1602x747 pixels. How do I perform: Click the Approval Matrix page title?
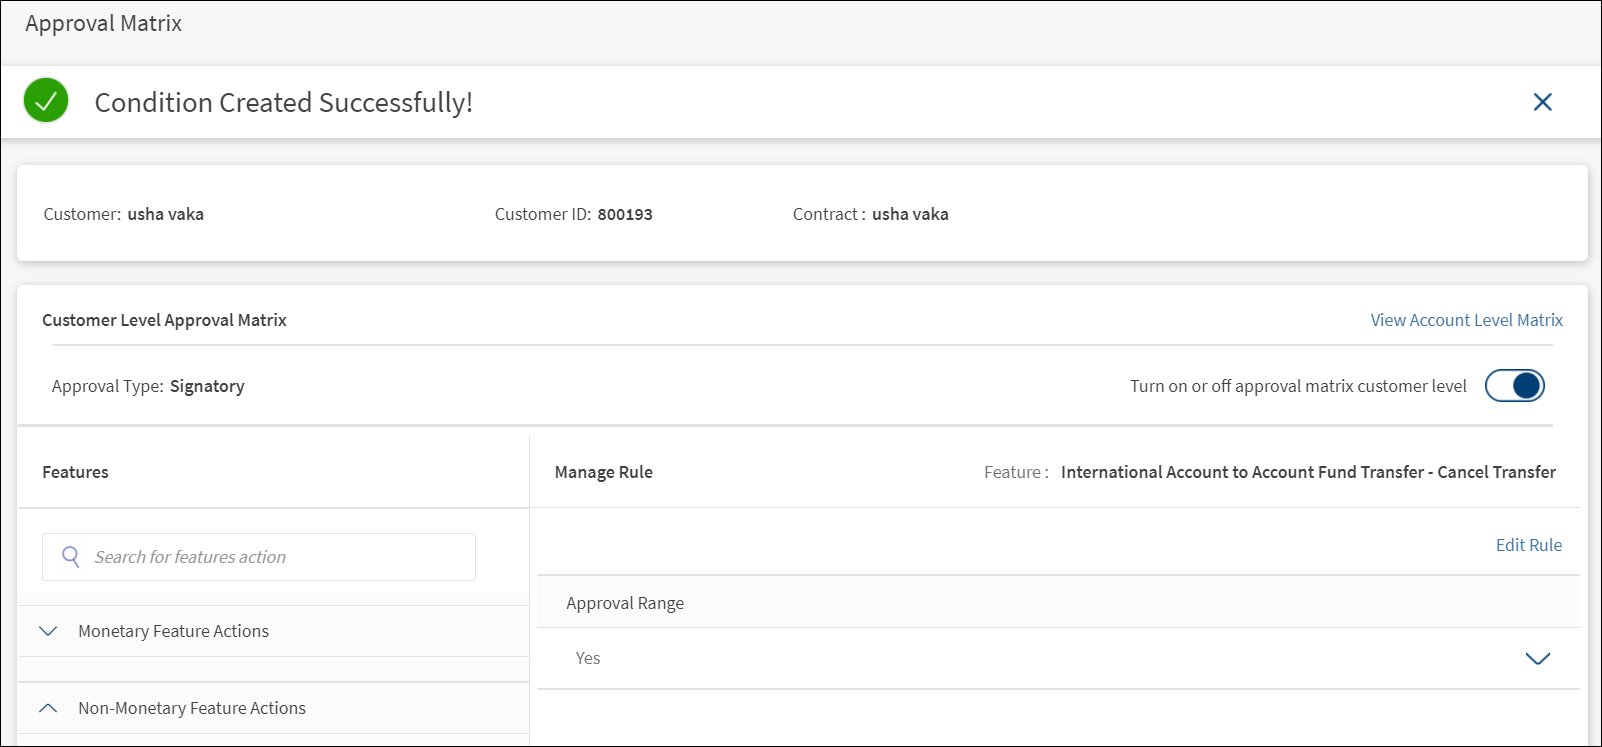[x=104, y=24]
